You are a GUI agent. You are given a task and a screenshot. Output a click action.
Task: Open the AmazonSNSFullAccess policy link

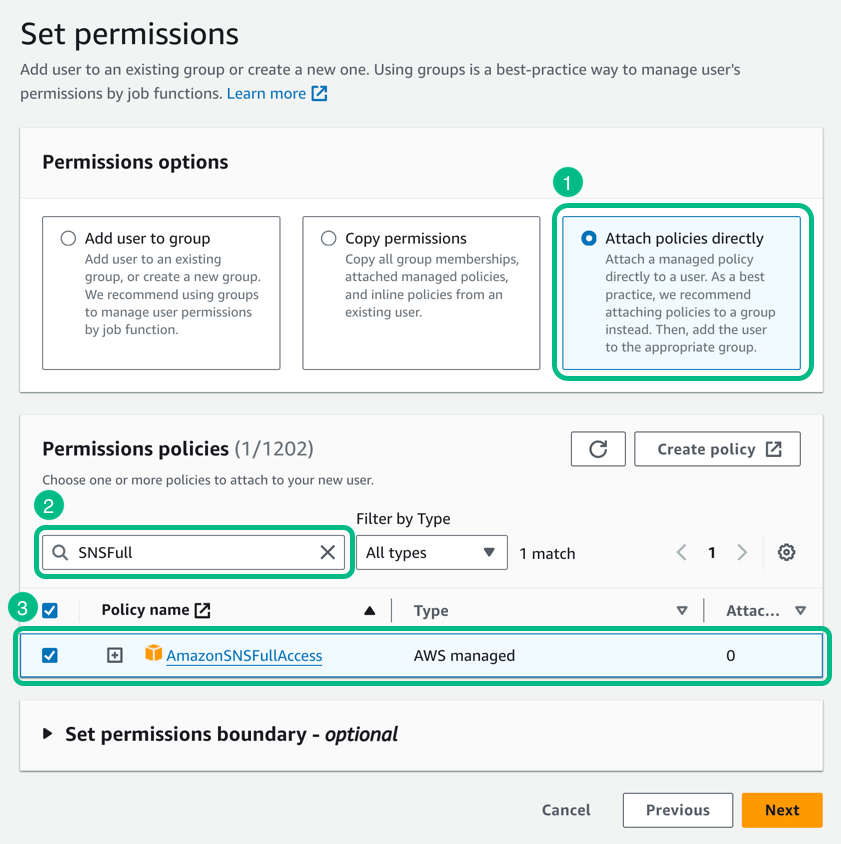tap(243, 655)
